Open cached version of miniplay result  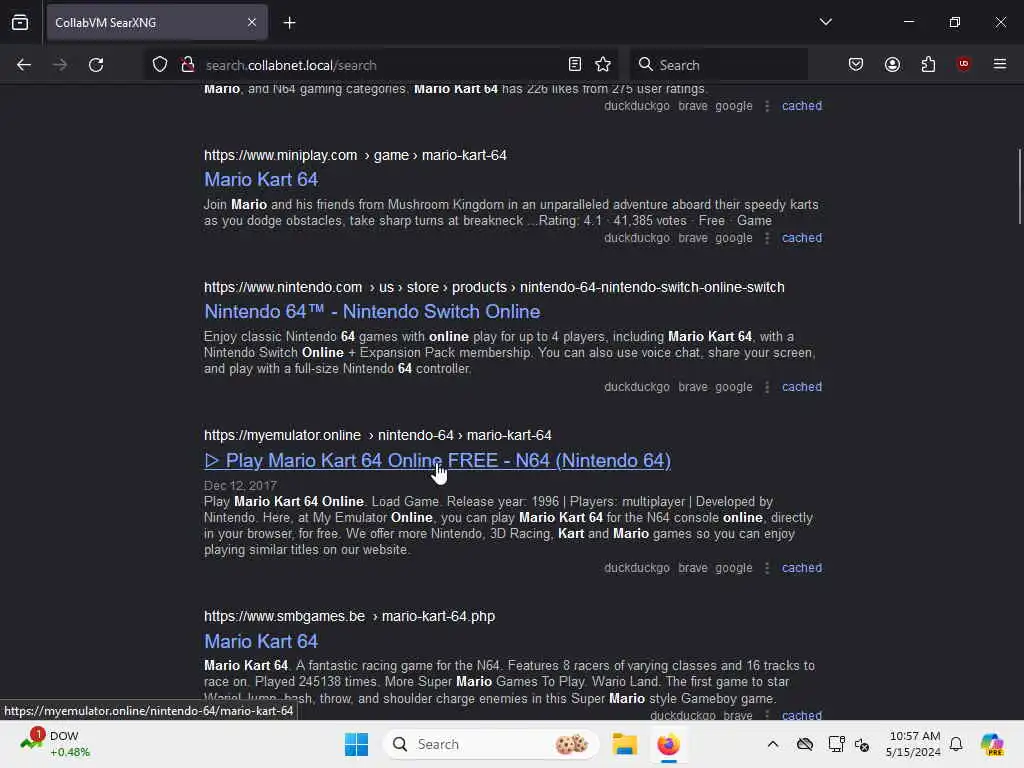point(802,238)
